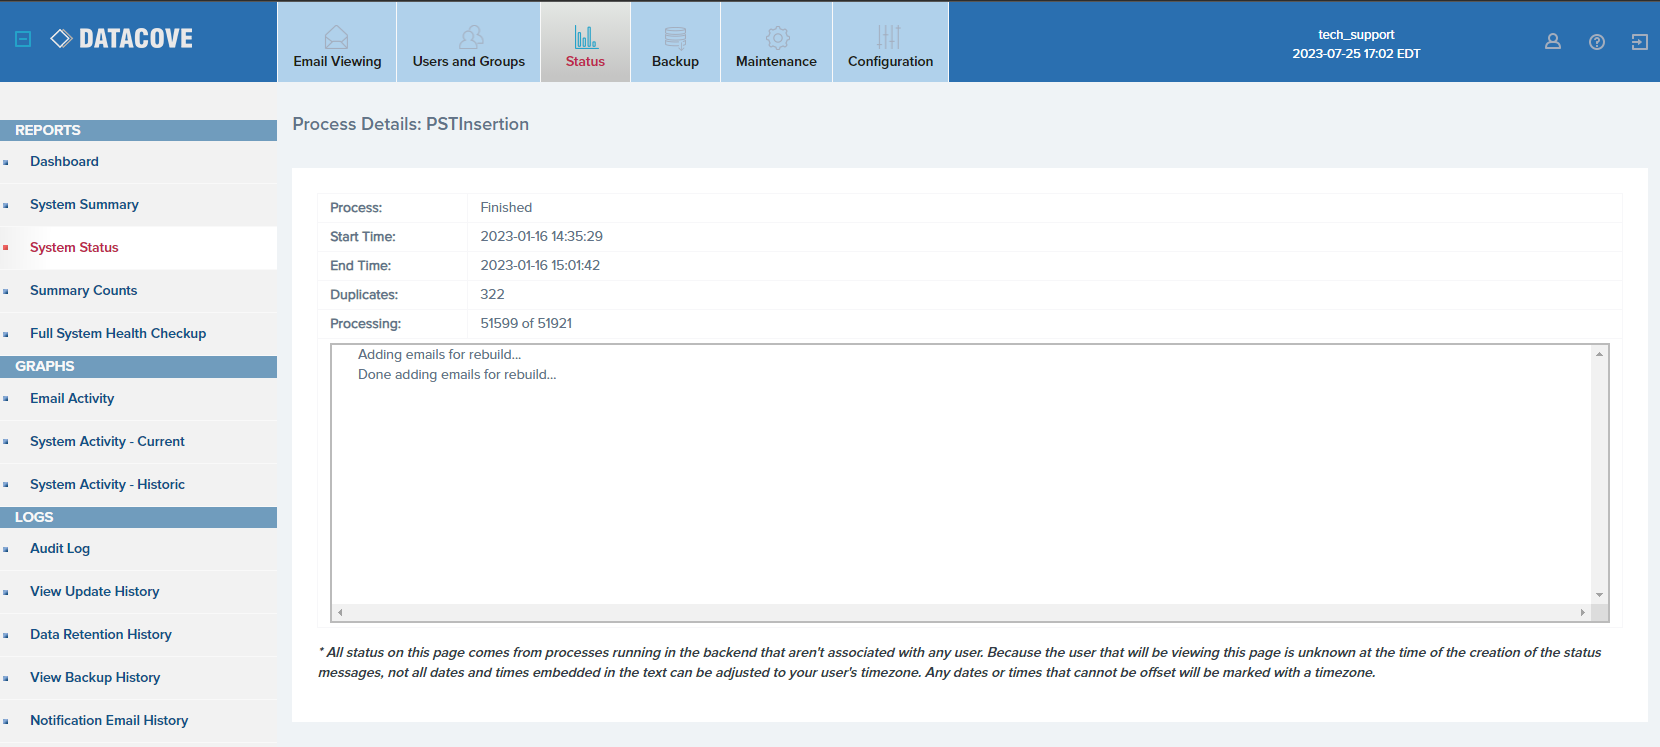1660x747 pixels.
Task: Open the Maintenance gear icon
Action: coord(777,38)
